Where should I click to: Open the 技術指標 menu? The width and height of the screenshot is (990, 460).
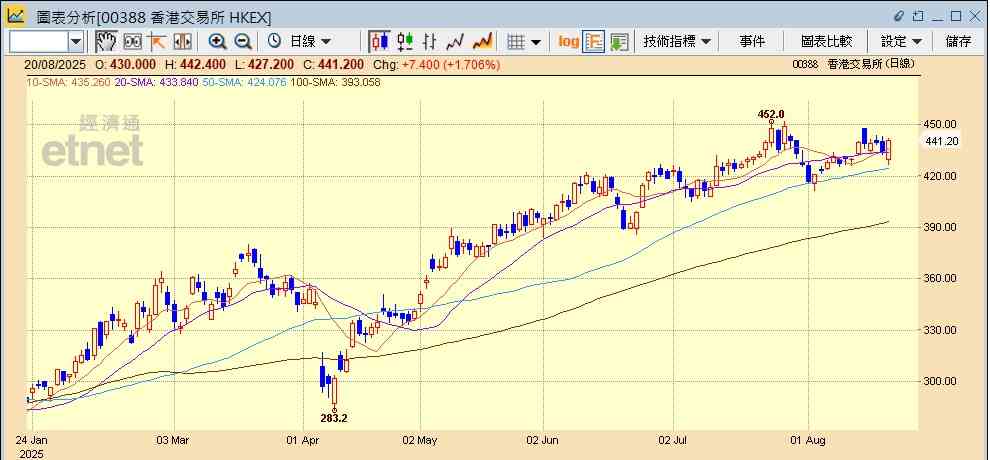tap(677, 42)
